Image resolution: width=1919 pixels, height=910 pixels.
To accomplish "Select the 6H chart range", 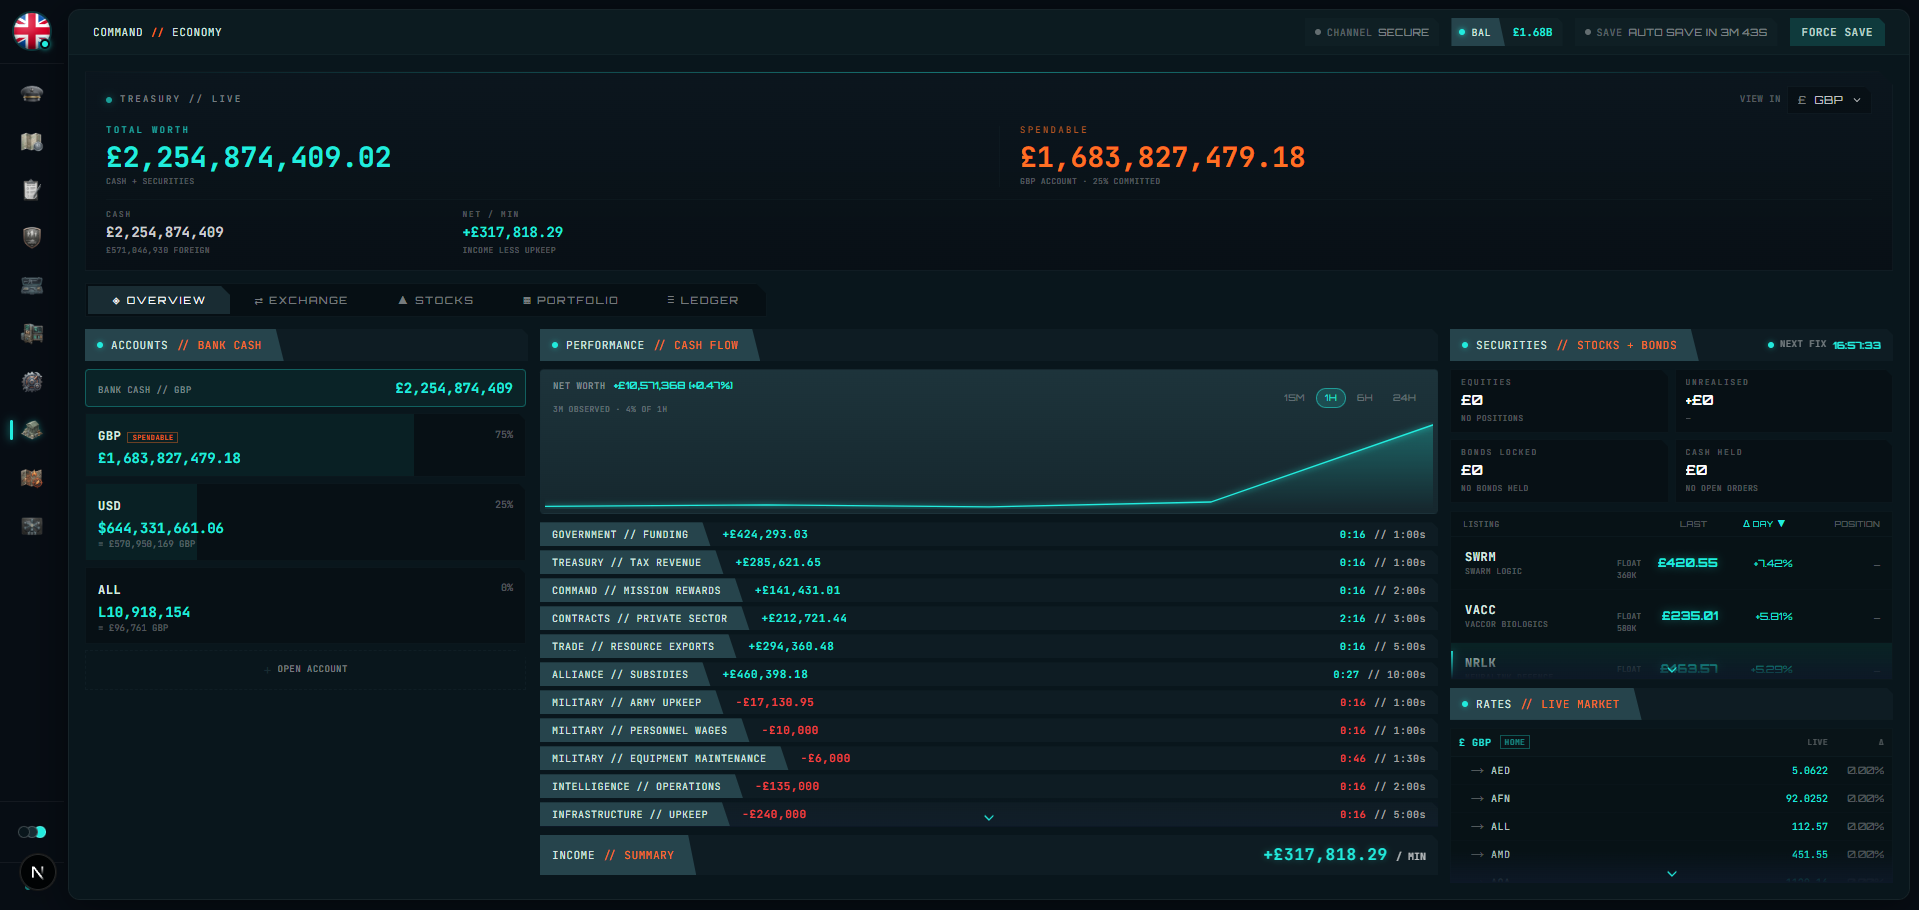I will point(1365,398).
